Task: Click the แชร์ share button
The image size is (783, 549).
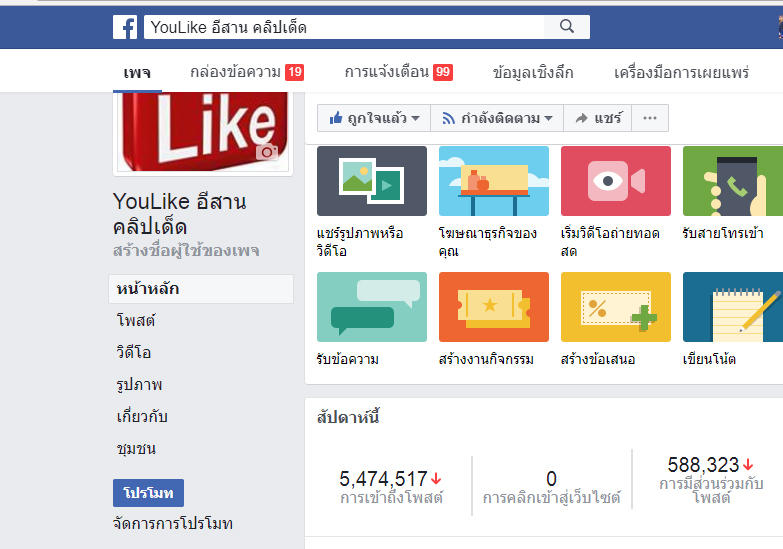Action: tap(598, 118)
